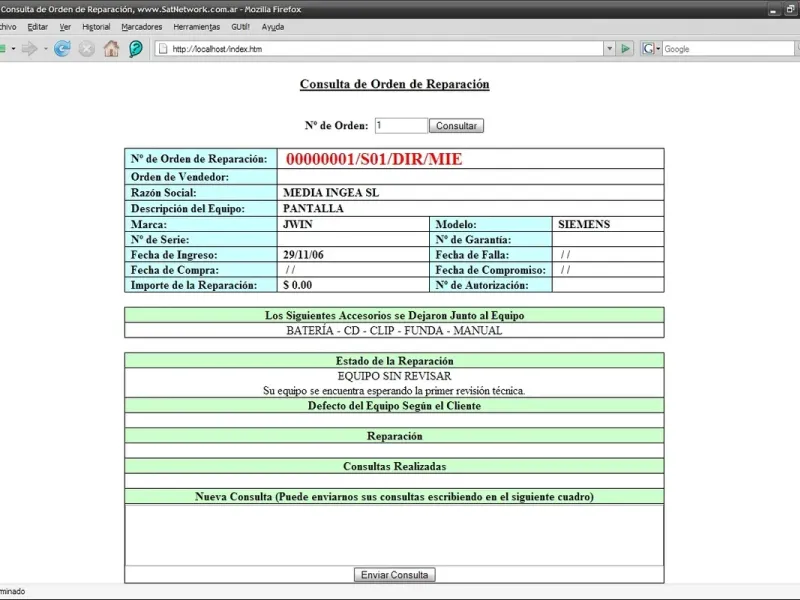Click the sentence "Su equipo se encuentra esperando…"
Screen dimensions: 800x600
pyautogui.click(x=394, y=391)
